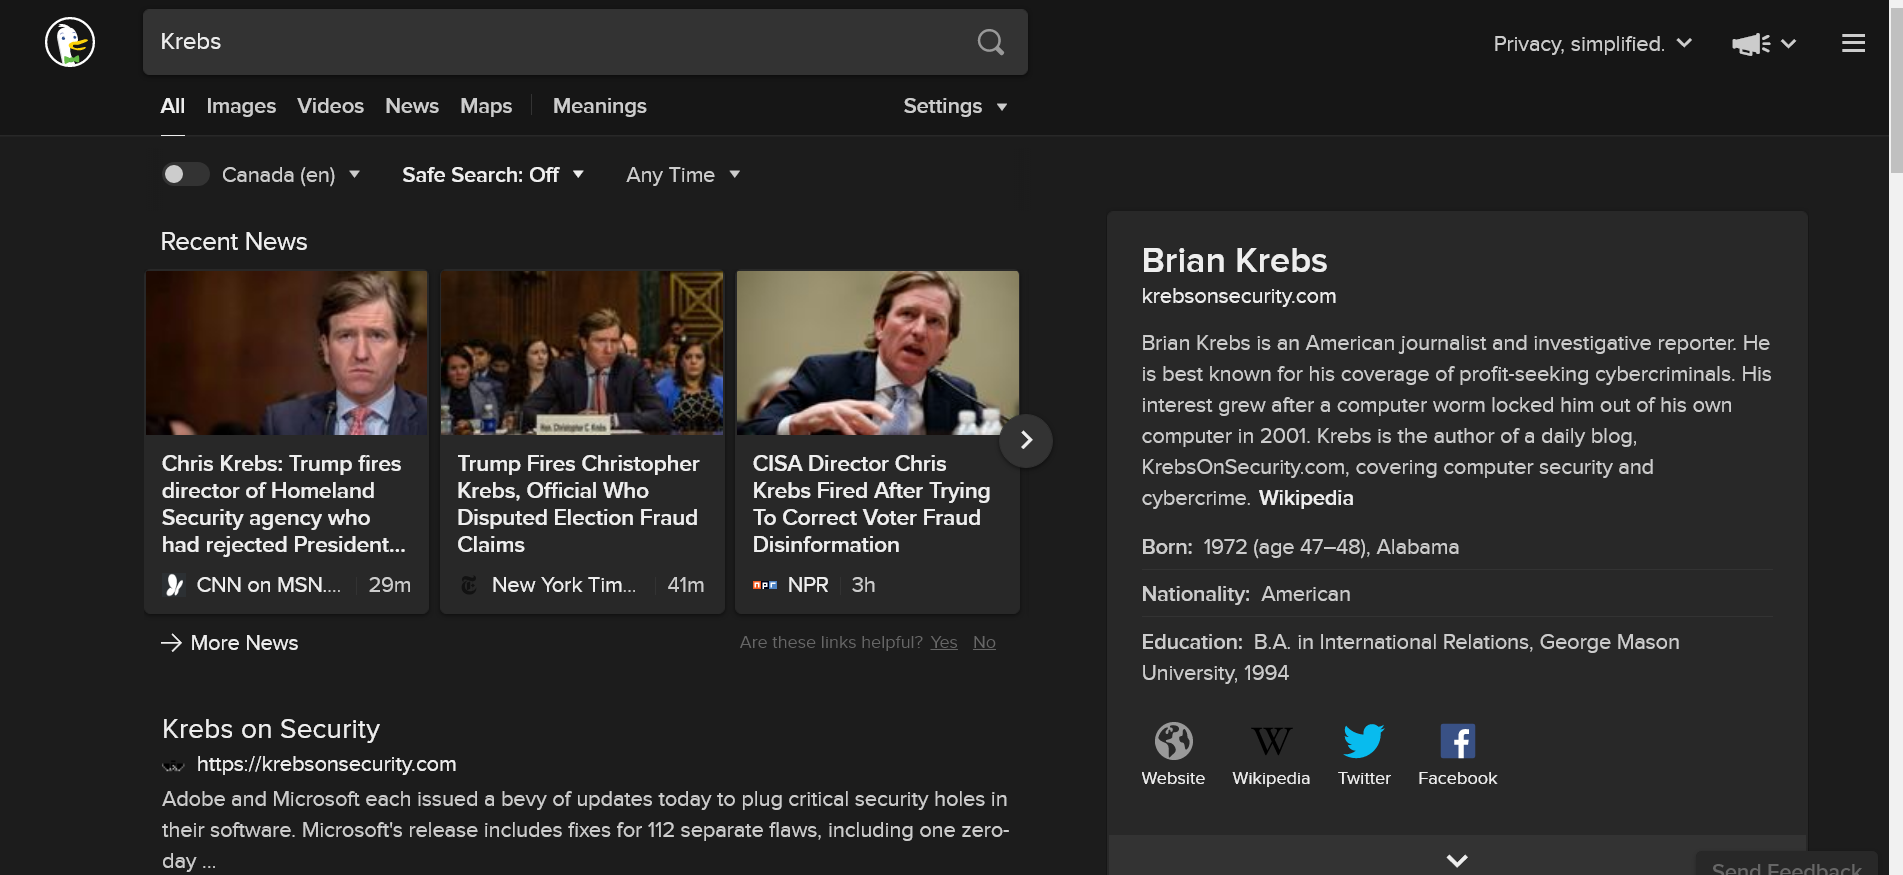The image size is (1903, 875).
Task: Click the Brian Krebs panel heading
Action: [x=1234, y=260]
